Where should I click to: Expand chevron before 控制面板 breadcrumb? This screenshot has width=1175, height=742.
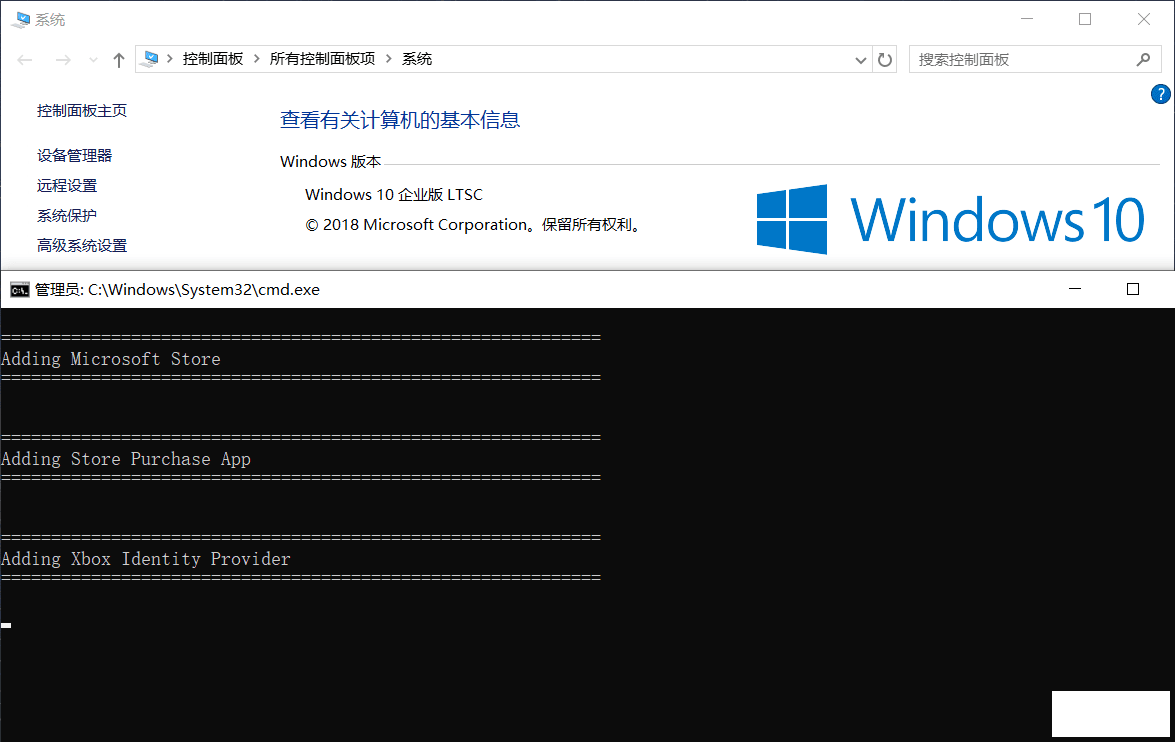click(x=170, y=58)
